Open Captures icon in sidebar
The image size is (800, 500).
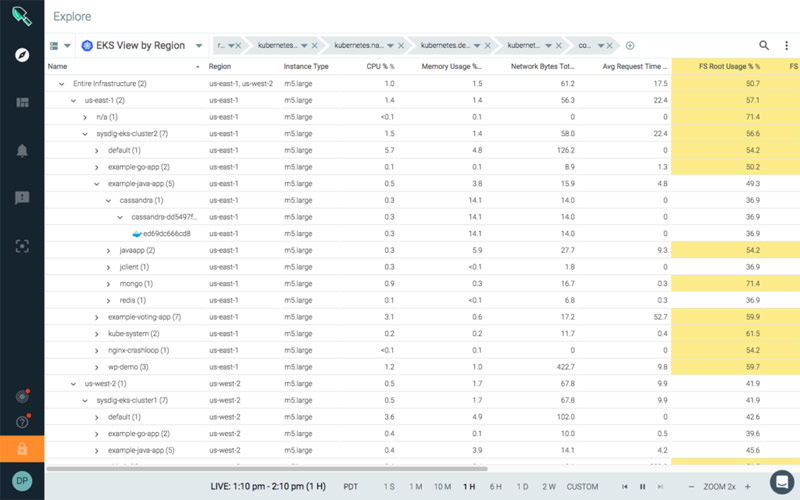tap(22, 246)
